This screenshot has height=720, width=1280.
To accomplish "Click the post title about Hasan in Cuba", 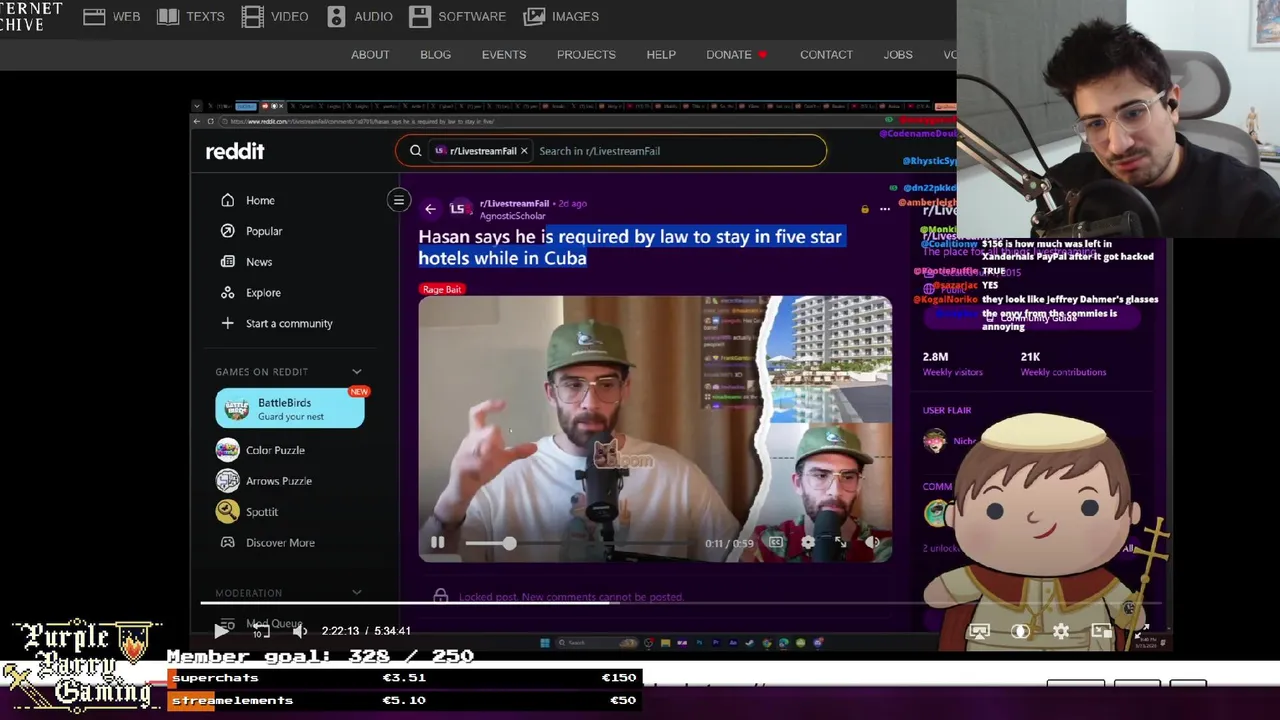I will pyautogui.click(x=630, y=247).
